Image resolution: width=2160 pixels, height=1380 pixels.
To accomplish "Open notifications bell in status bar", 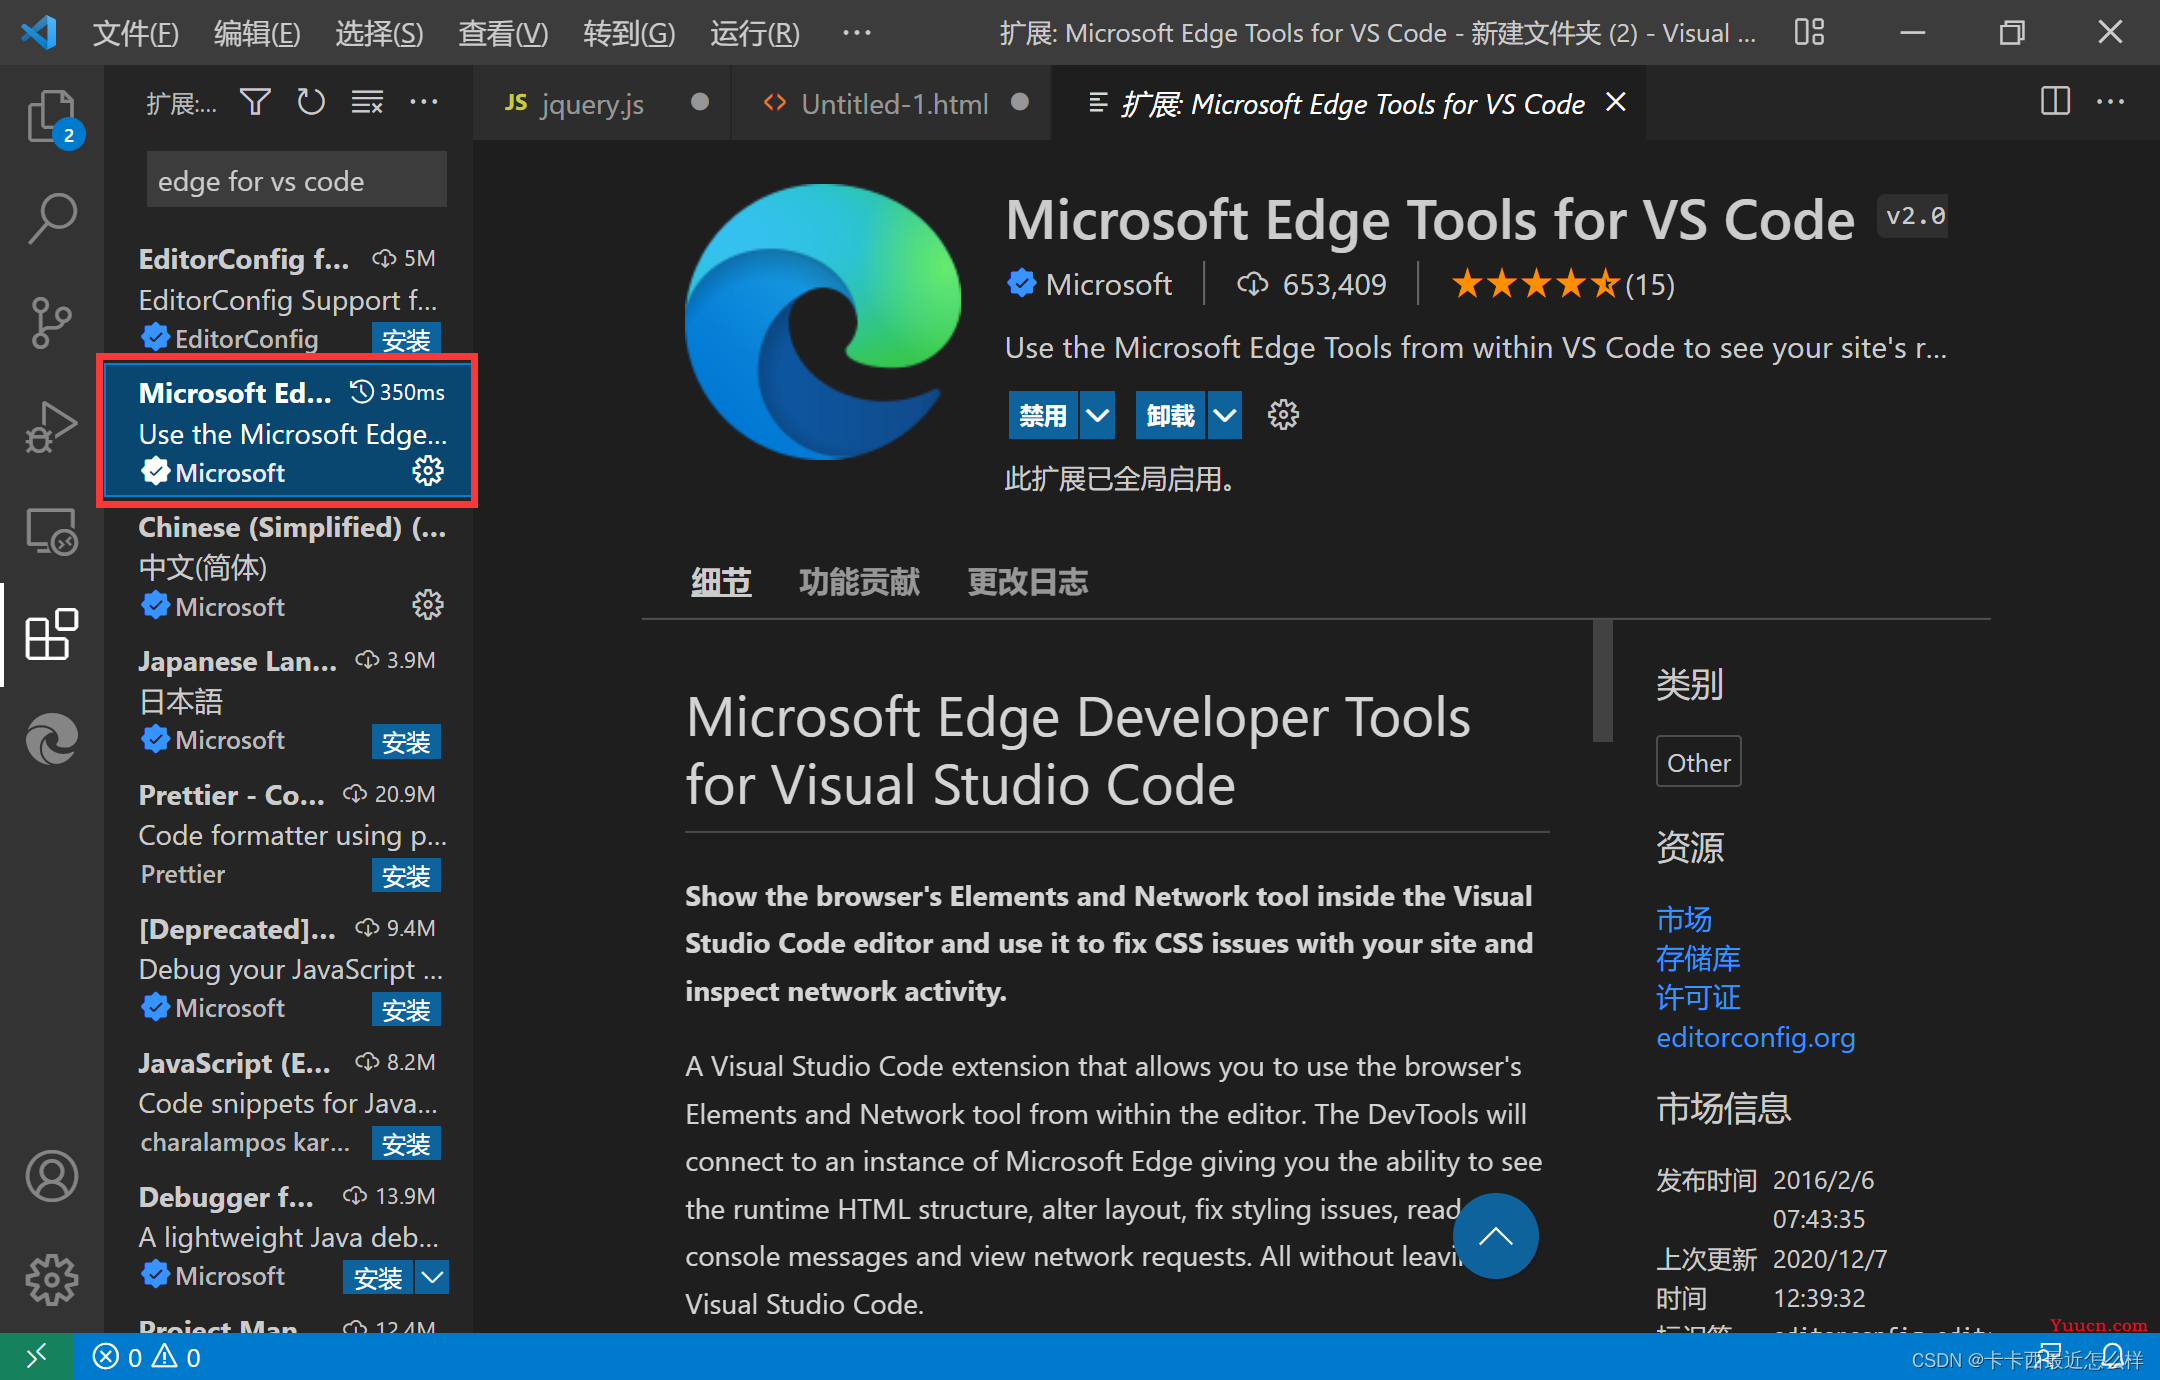I will 2113,1356.
